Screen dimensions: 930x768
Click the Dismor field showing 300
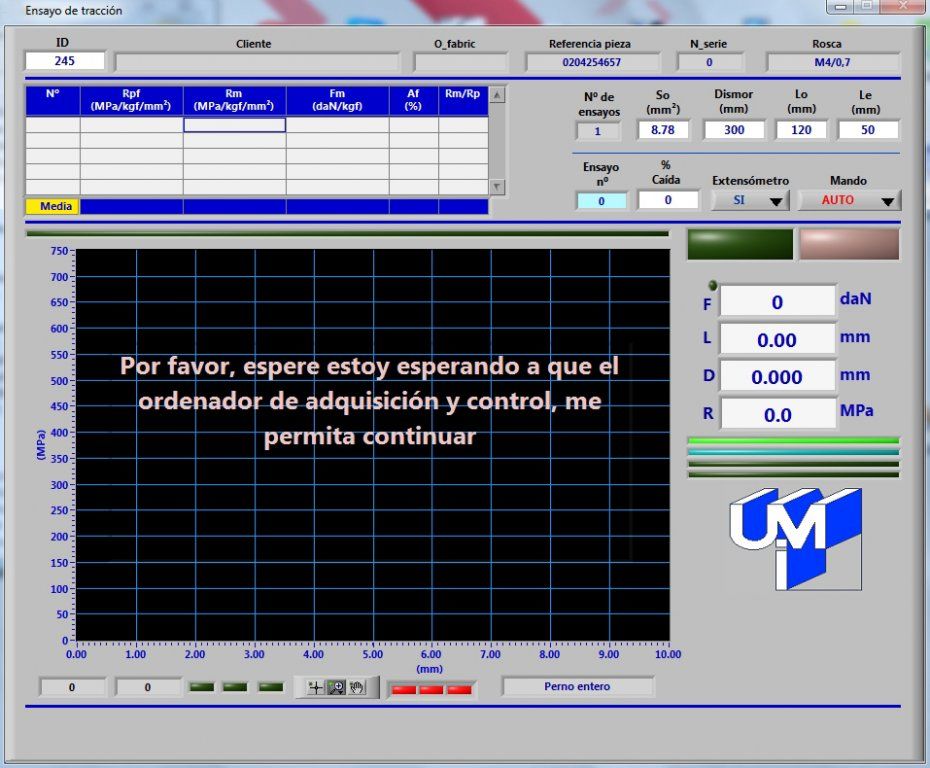tap(734, 130)
